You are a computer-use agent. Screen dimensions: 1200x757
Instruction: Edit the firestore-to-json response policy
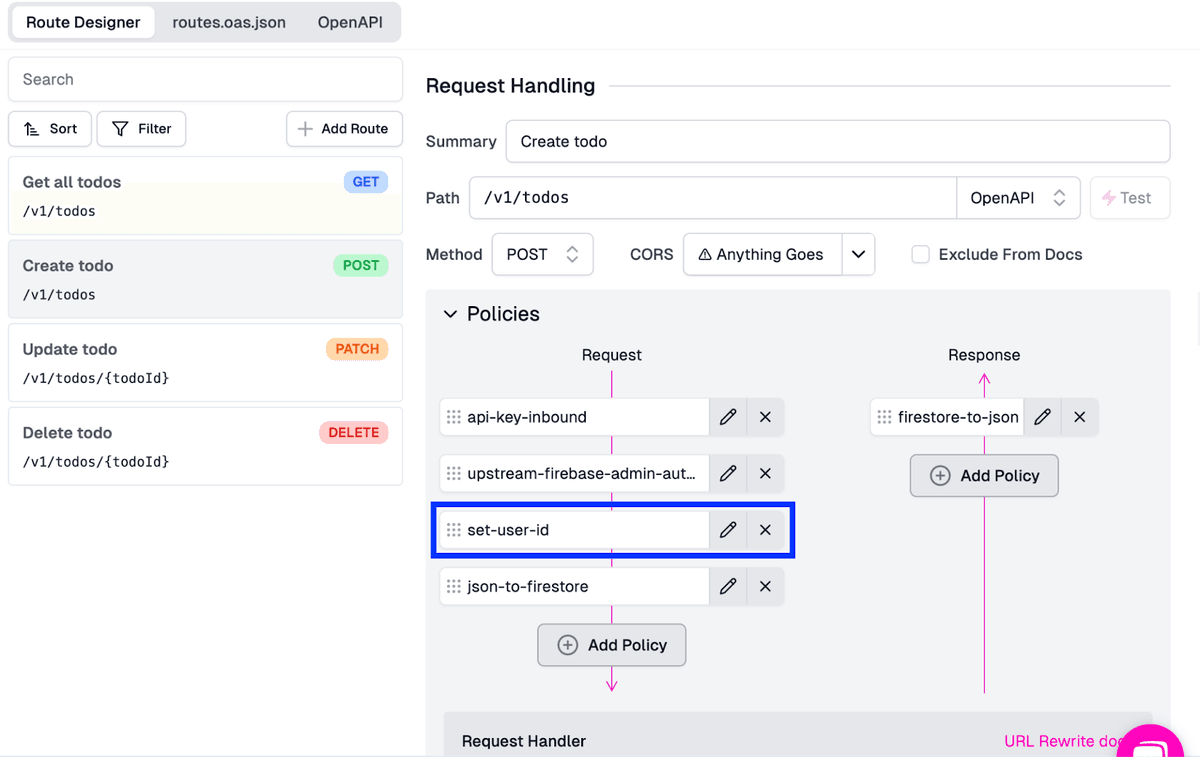click(x=1042, y=417)
